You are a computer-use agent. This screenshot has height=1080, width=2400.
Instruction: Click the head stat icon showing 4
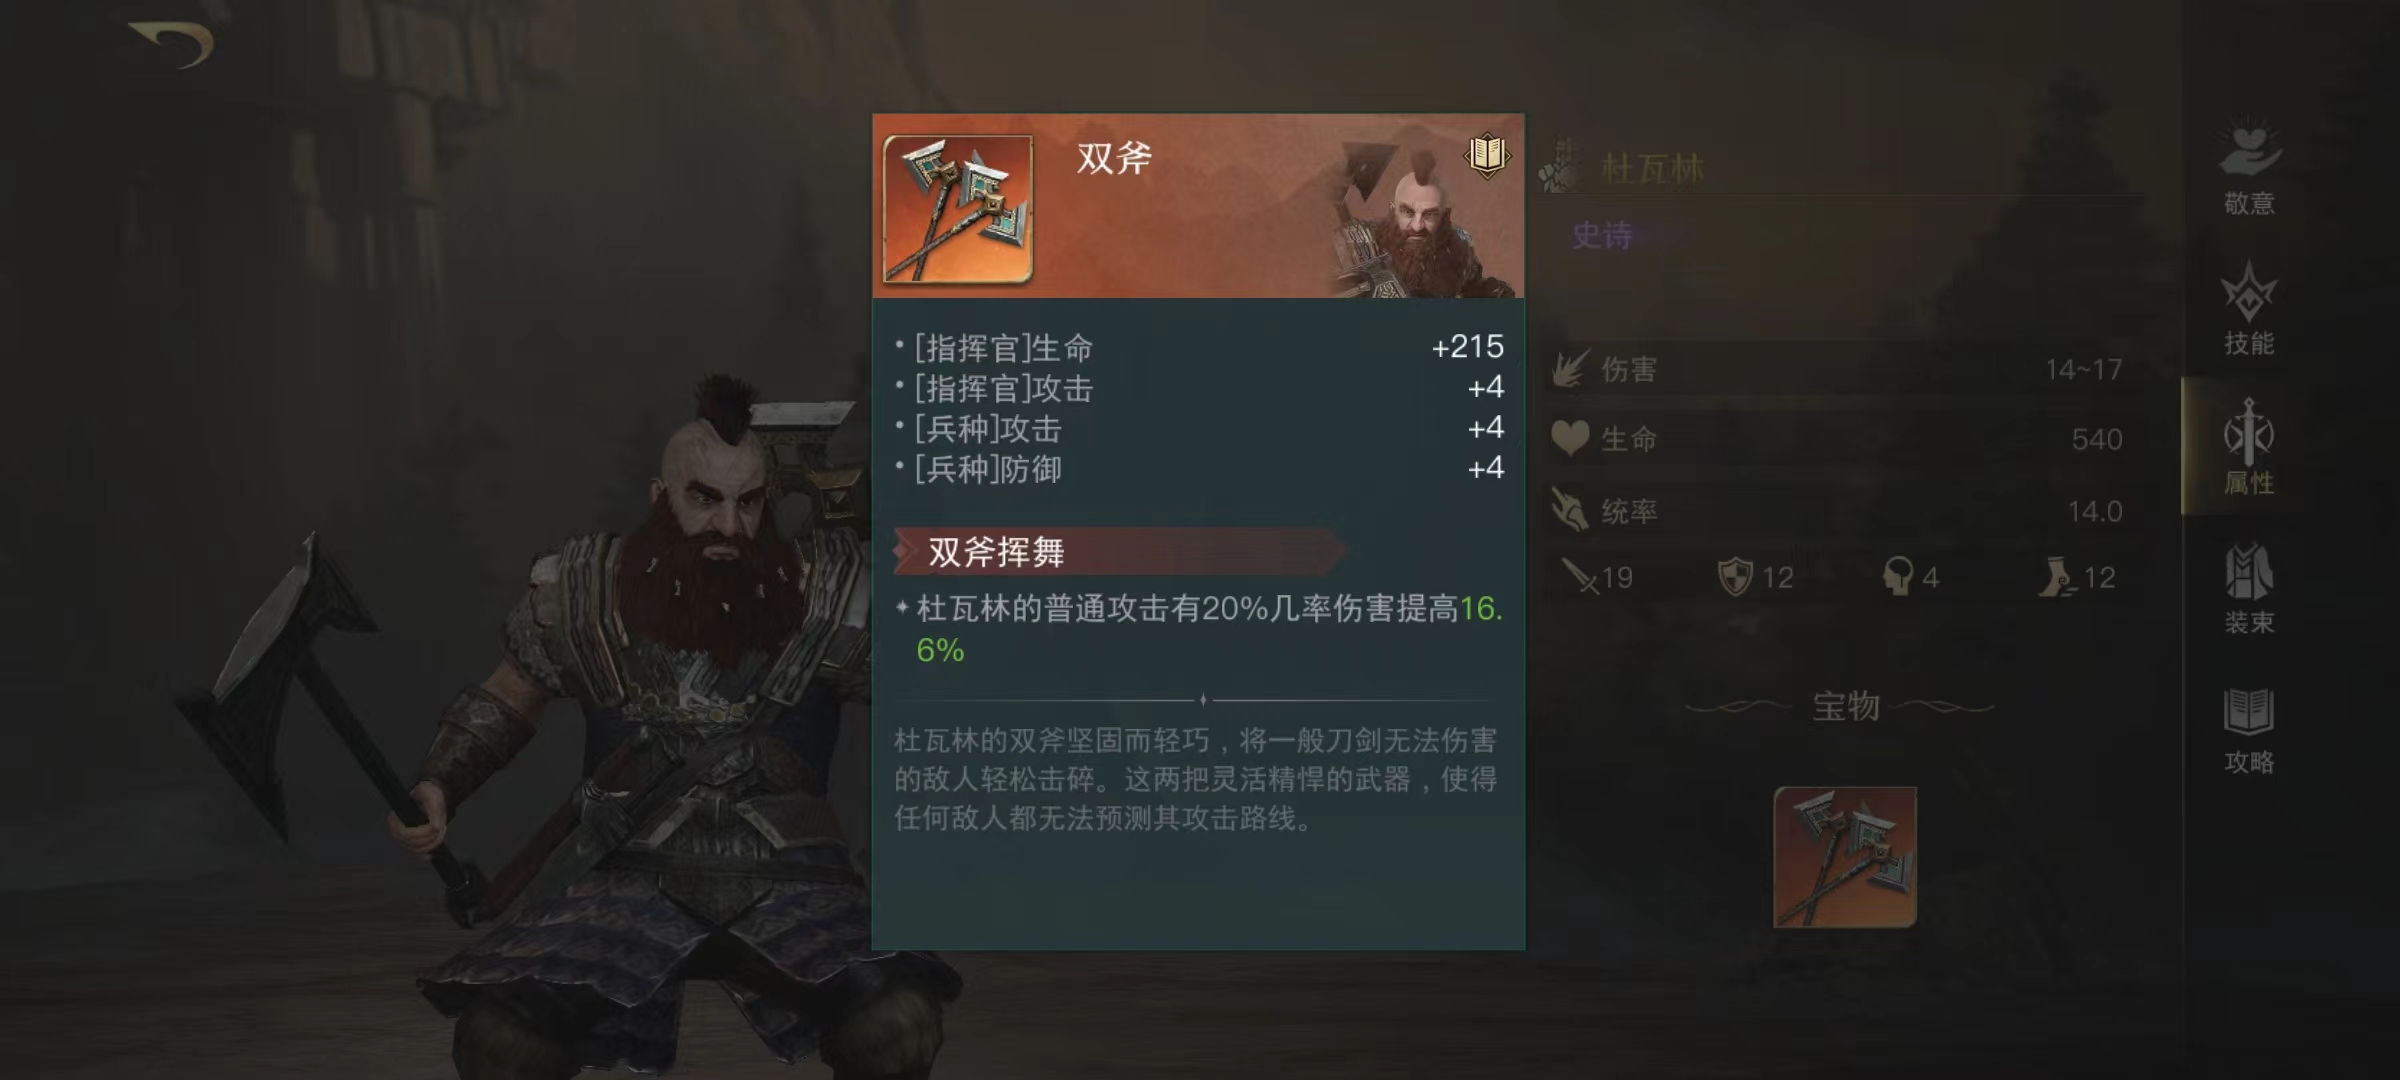(1897, 576)
